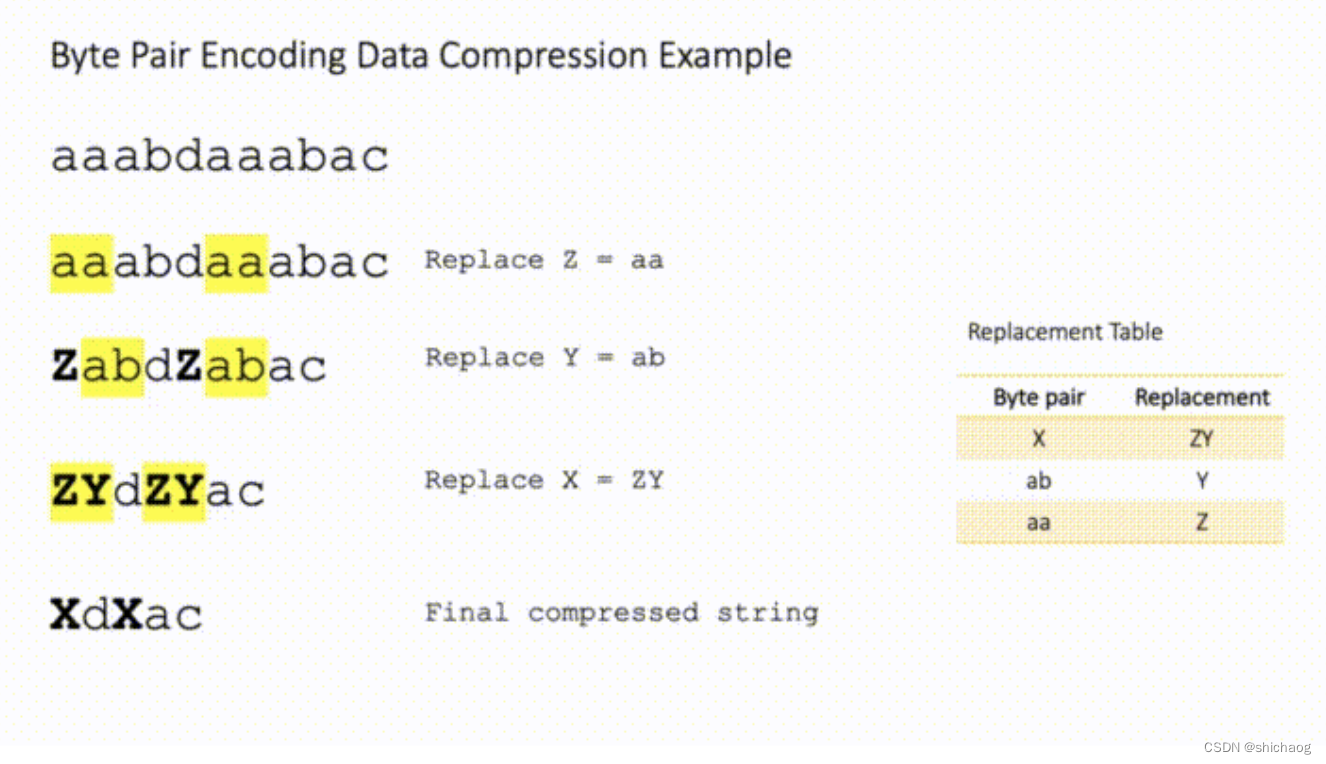Click the "aa" cell in the replacement table
1326x764 pixels.
(x=1038, y=522)
